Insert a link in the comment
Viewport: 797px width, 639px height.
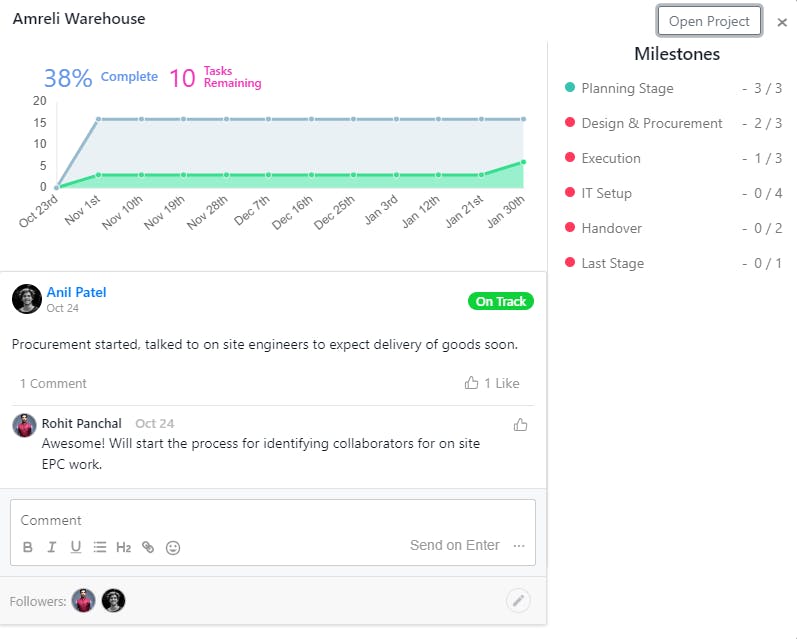coord(148,547)
